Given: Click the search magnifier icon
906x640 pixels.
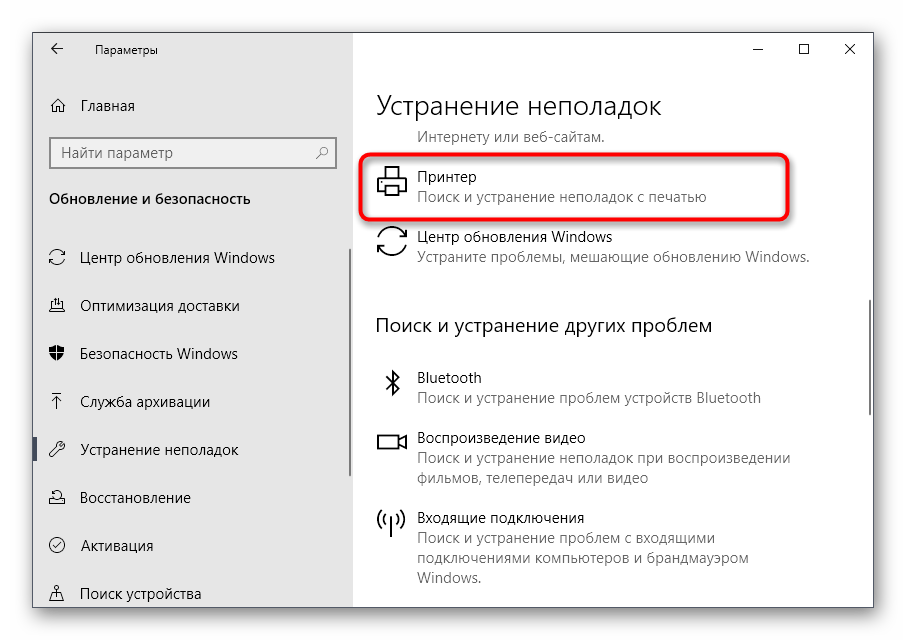Looking at the screenshot, I should point(322,153).
